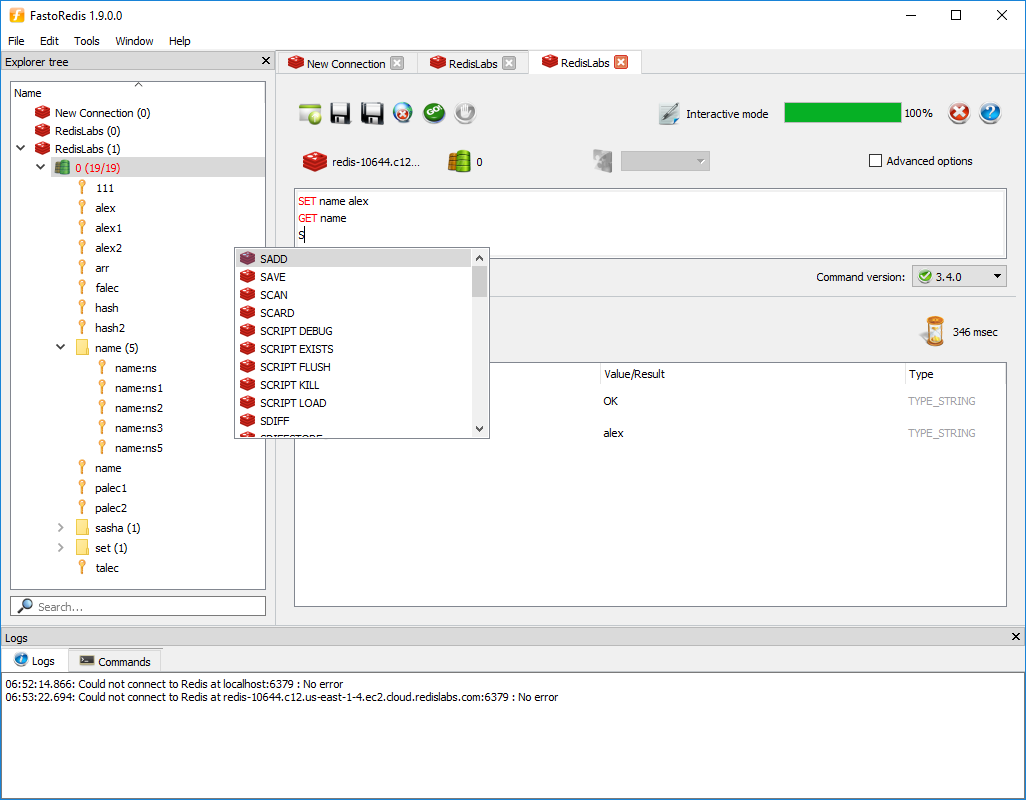Click the Name column header in Explorer tree
The height and width of the screenshot is (800, 1026).
pos(138,93)
